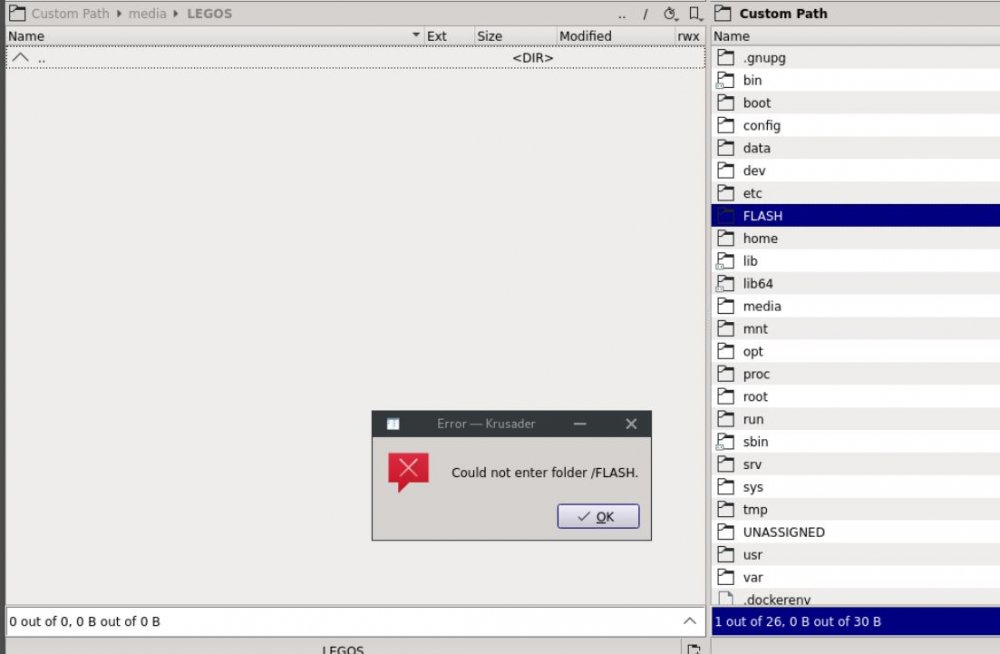This screenshot has height=654, width=1000.
Task: Go up with the '..' toolbar button
Action: [x=622, y=14]
